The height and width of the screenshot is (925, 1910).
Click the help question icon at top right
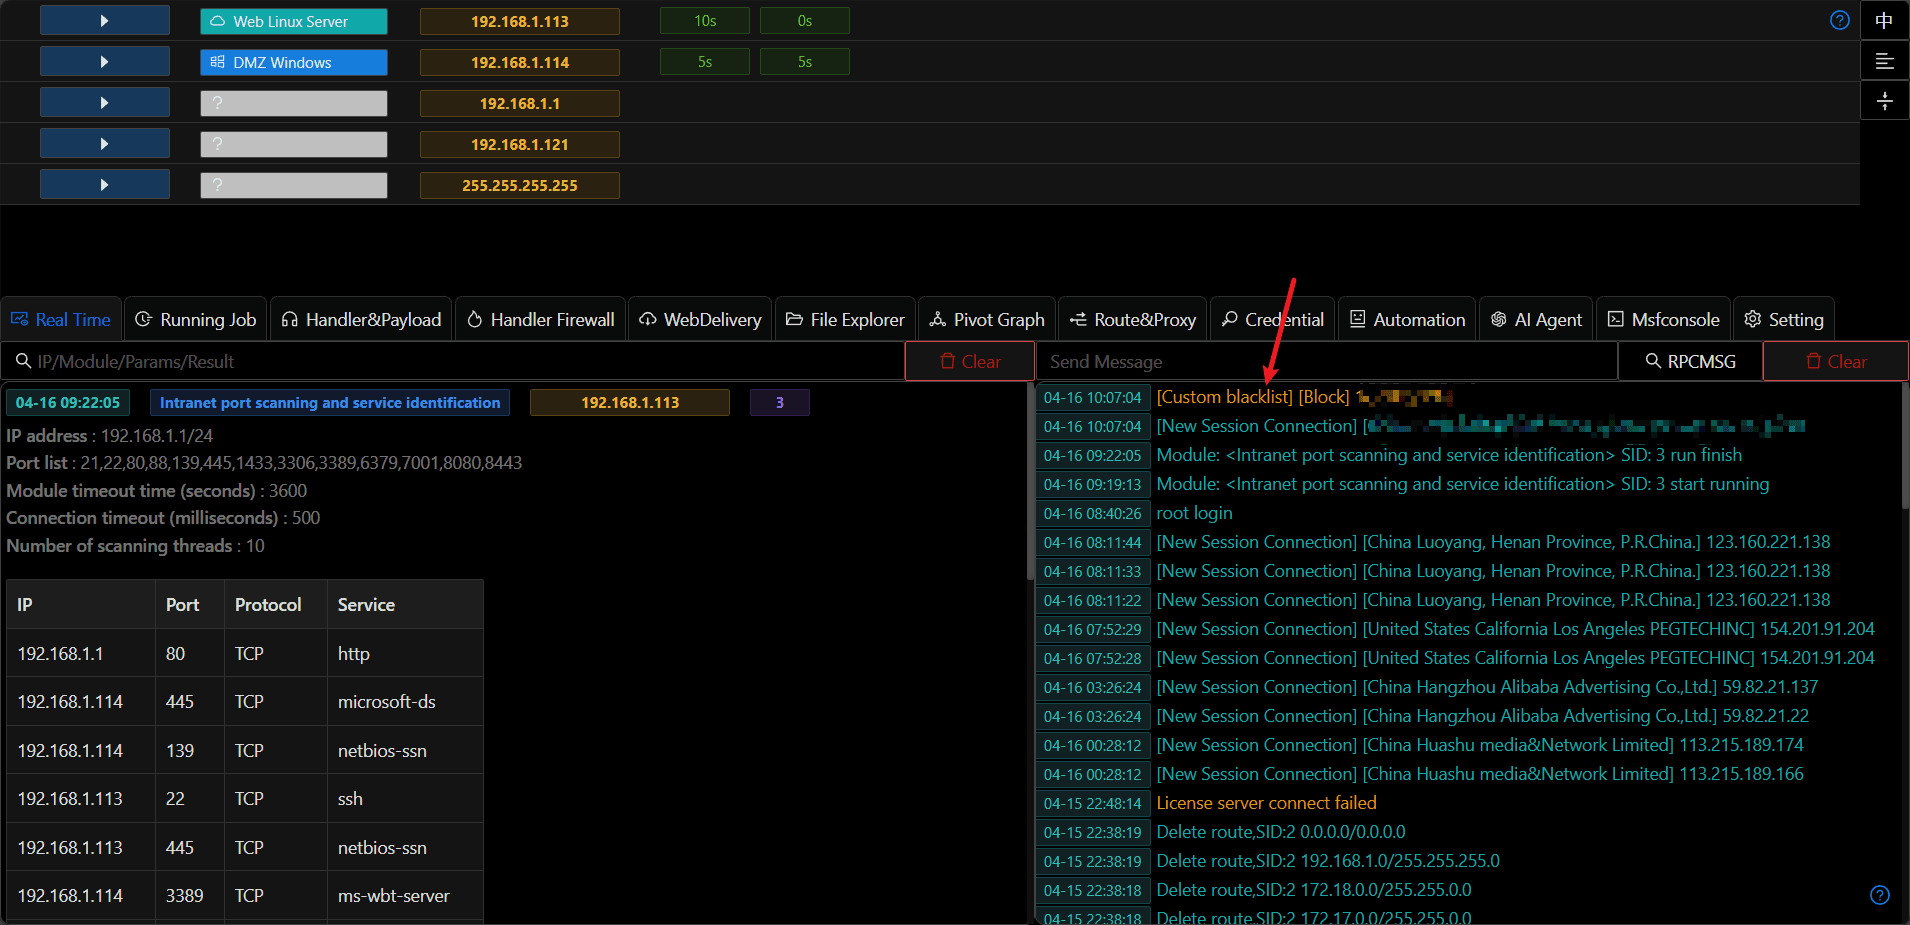[1839, 21]
